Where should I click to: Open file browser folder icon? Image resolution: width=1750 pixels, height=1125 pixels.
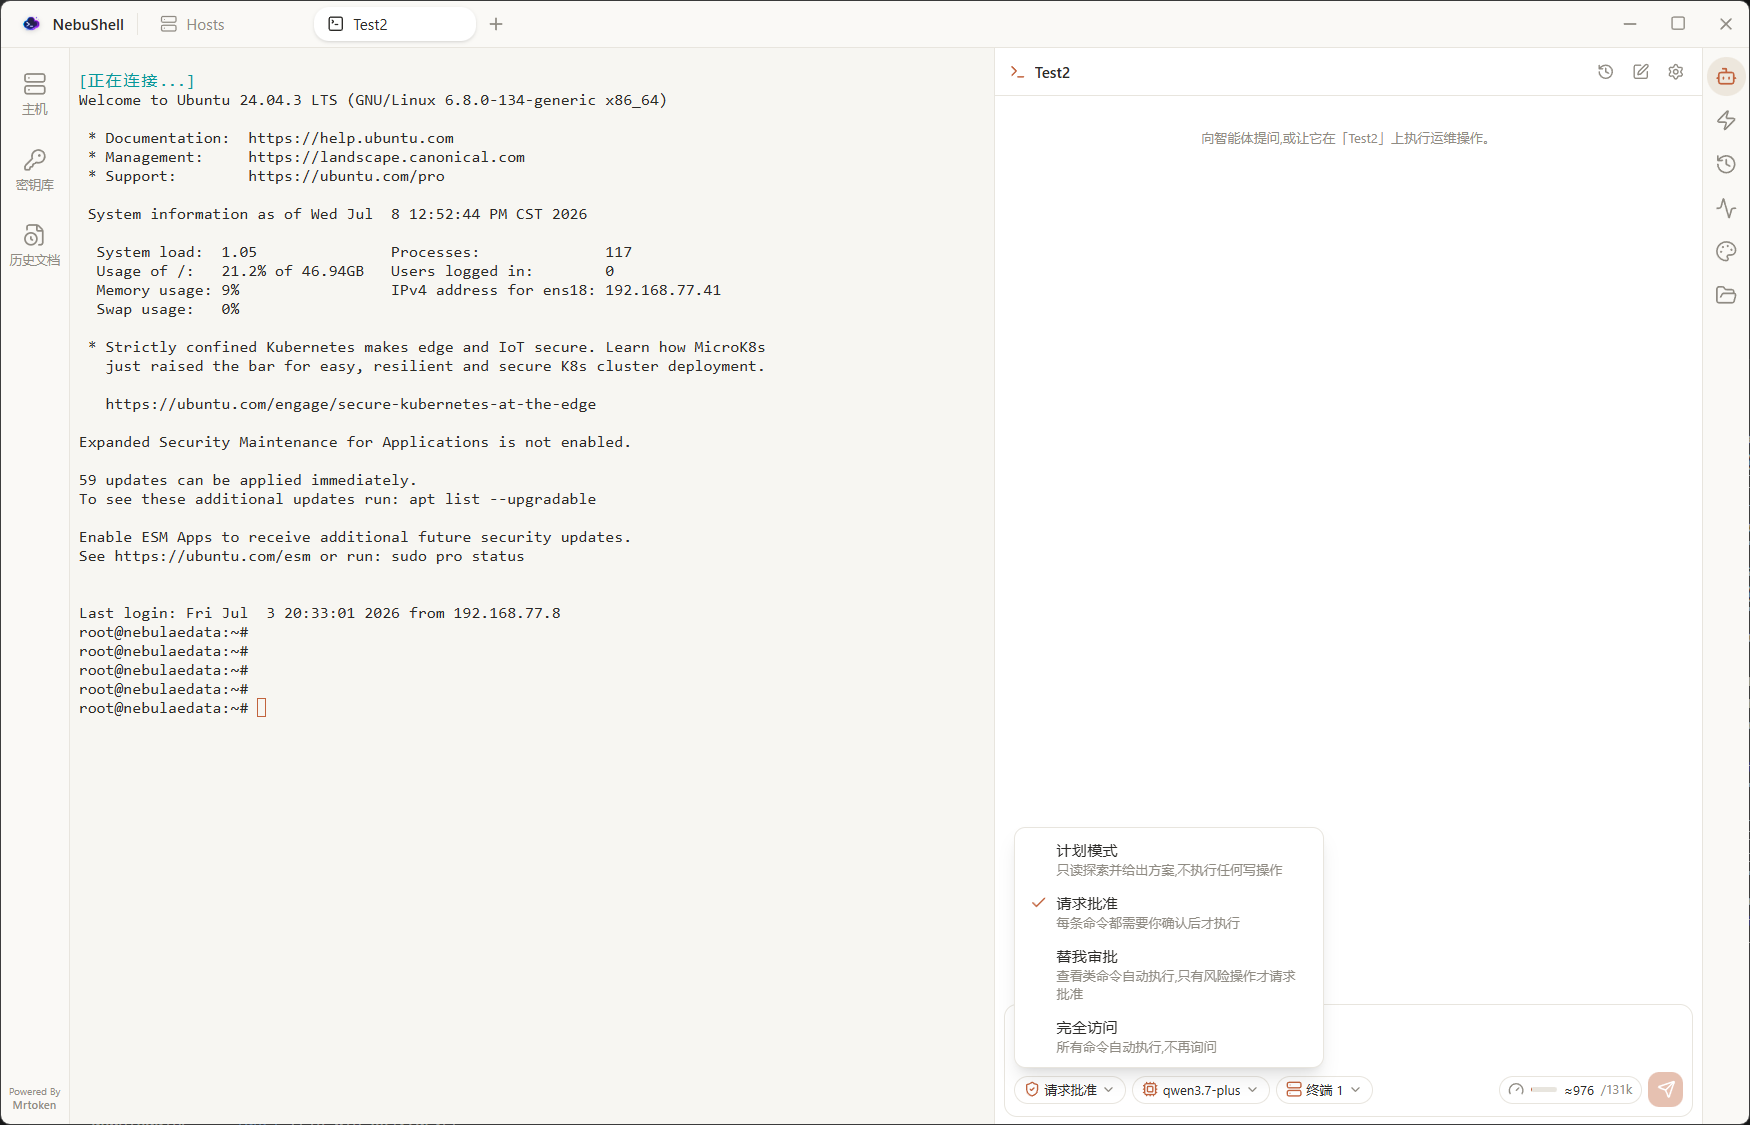coord(1726,295)
